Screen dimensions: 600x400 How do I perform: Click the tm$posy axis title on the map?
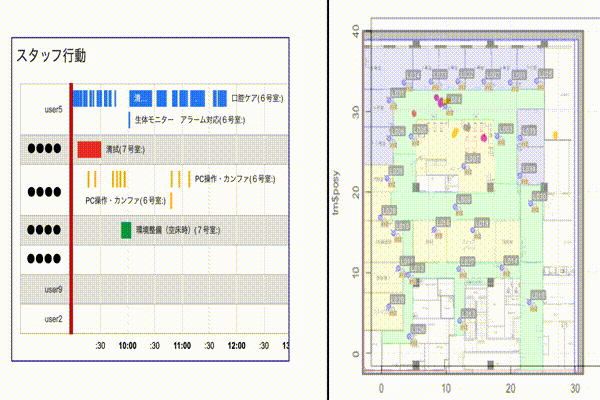[336, 193]
